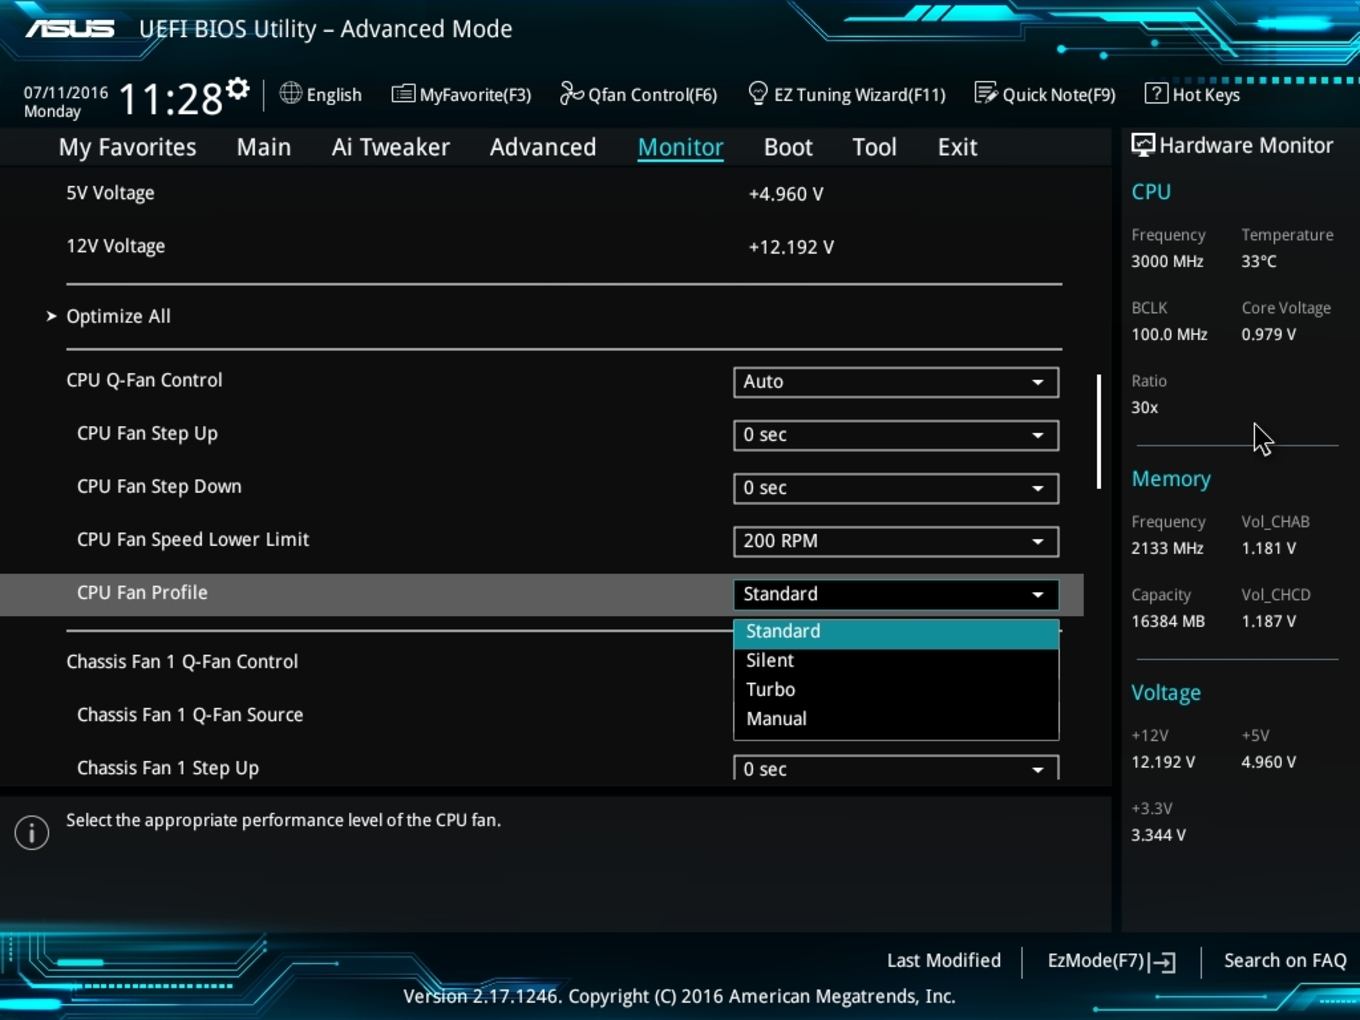Image resolution: width=1360 pixels, height=1020 pixels.
Task: Click the Core Voltage 0.979 V value
Action: 1269,334
